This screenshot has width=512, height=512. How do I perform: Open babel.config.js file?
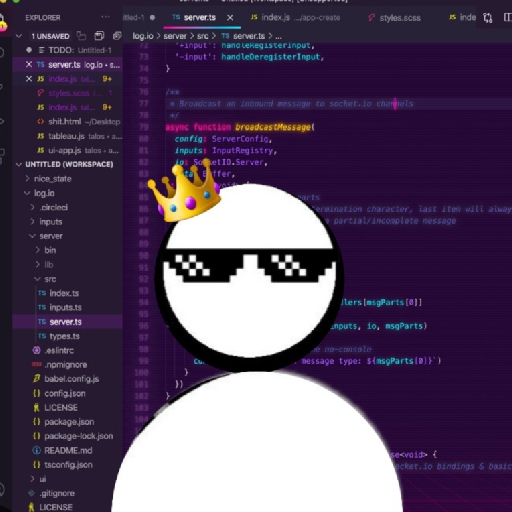click(x=72, y=379)
